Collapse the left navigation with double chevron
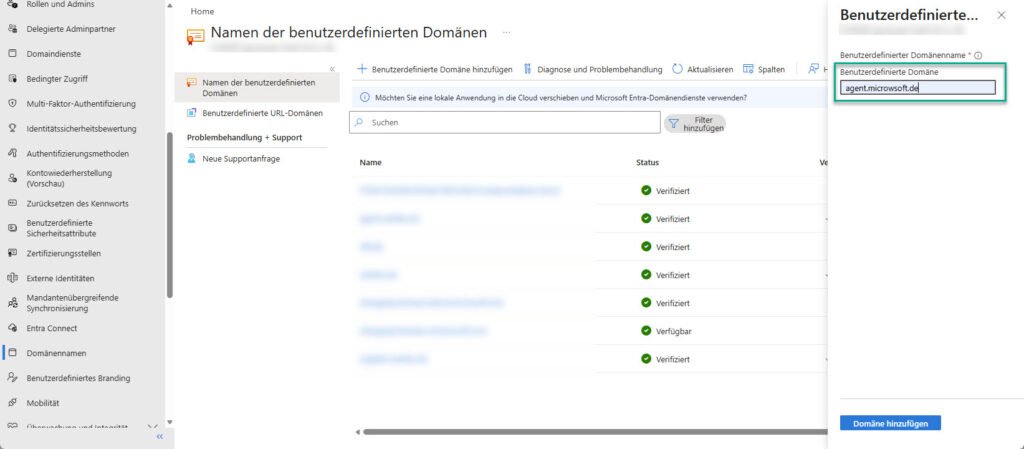The height and width of the screenshot is (449, 1024). [159, 437]
